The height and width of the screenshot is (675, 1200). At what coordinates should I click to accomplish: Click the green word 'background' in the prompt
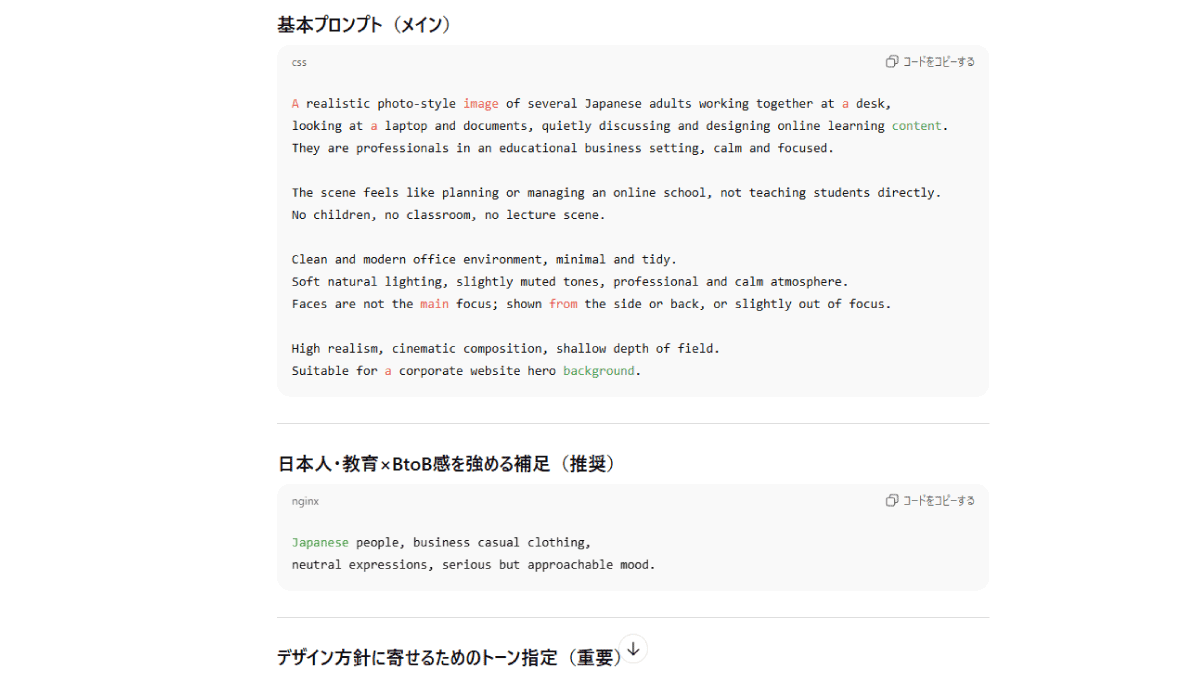[598, 371]
